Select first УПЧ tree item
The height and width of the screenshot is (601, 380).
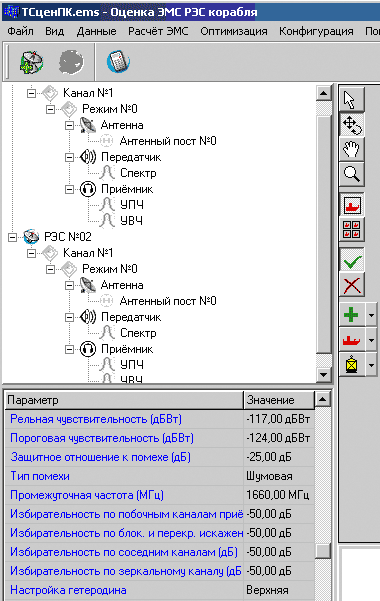132,205
